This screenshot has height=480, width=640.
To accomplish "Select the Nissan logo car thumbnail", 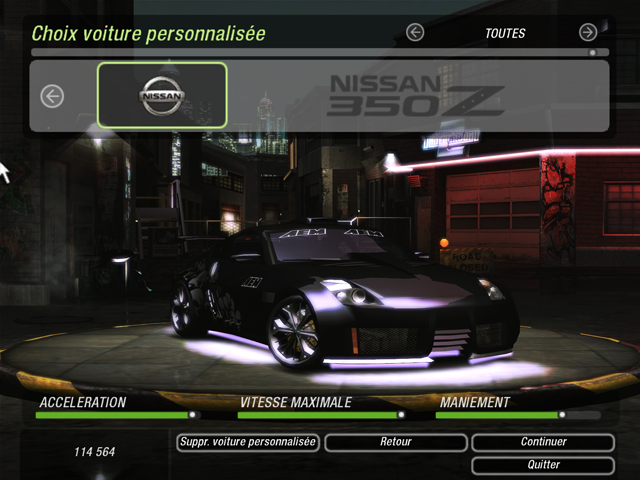I will click(x=162, y=95).
